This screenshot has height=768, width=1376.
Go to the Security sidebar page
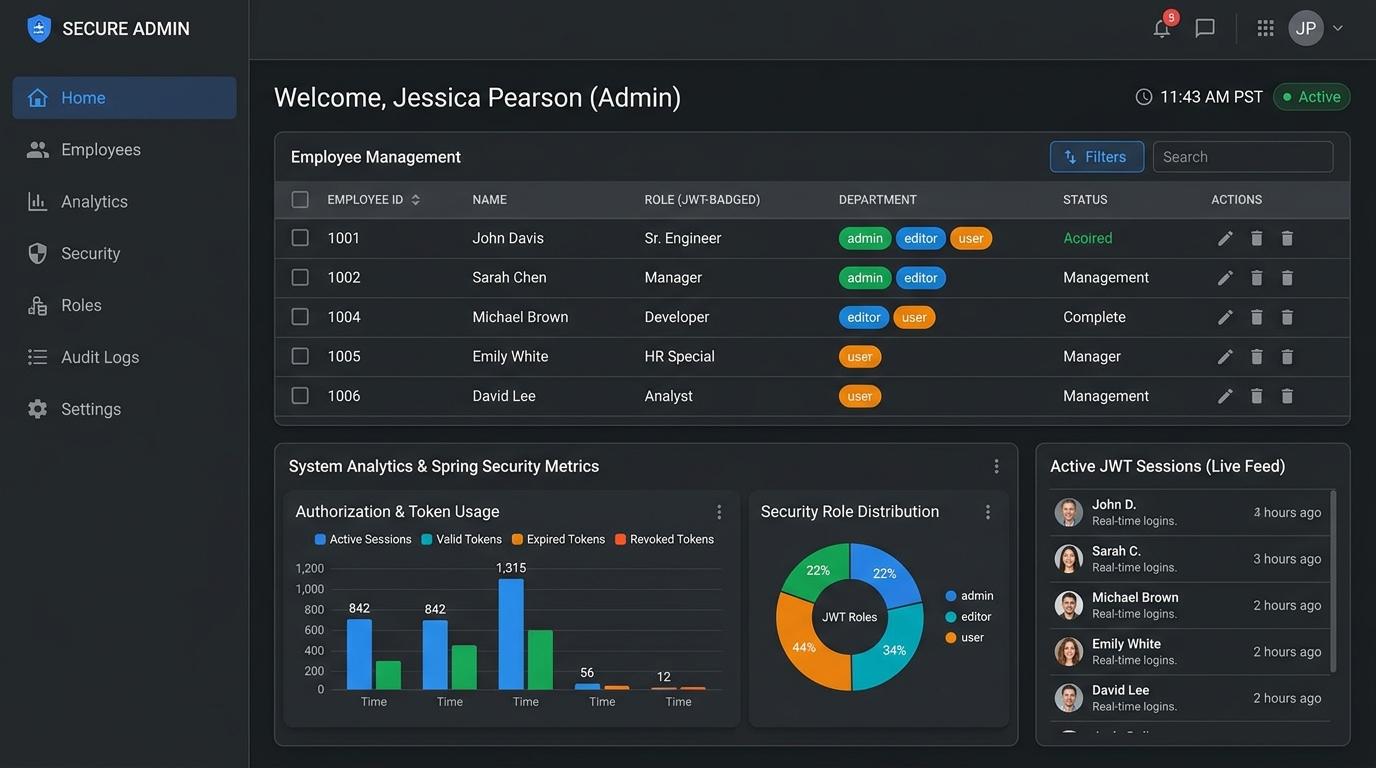click(124, 254)
